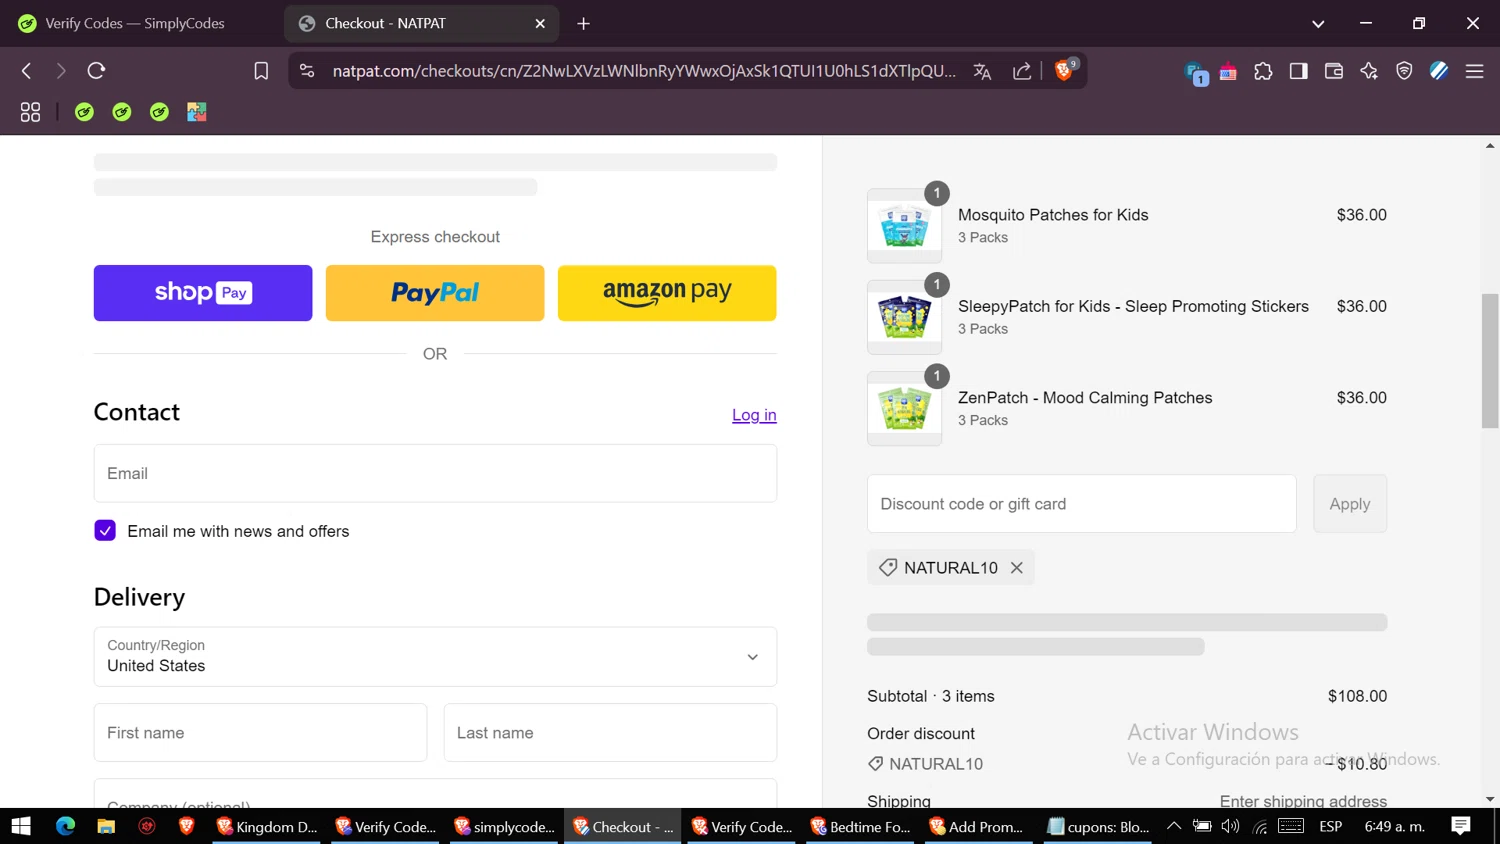Viewport: 1500px width, 844px height.
Task: Open the volume control in tray
Action: [x=1231, y=826]
